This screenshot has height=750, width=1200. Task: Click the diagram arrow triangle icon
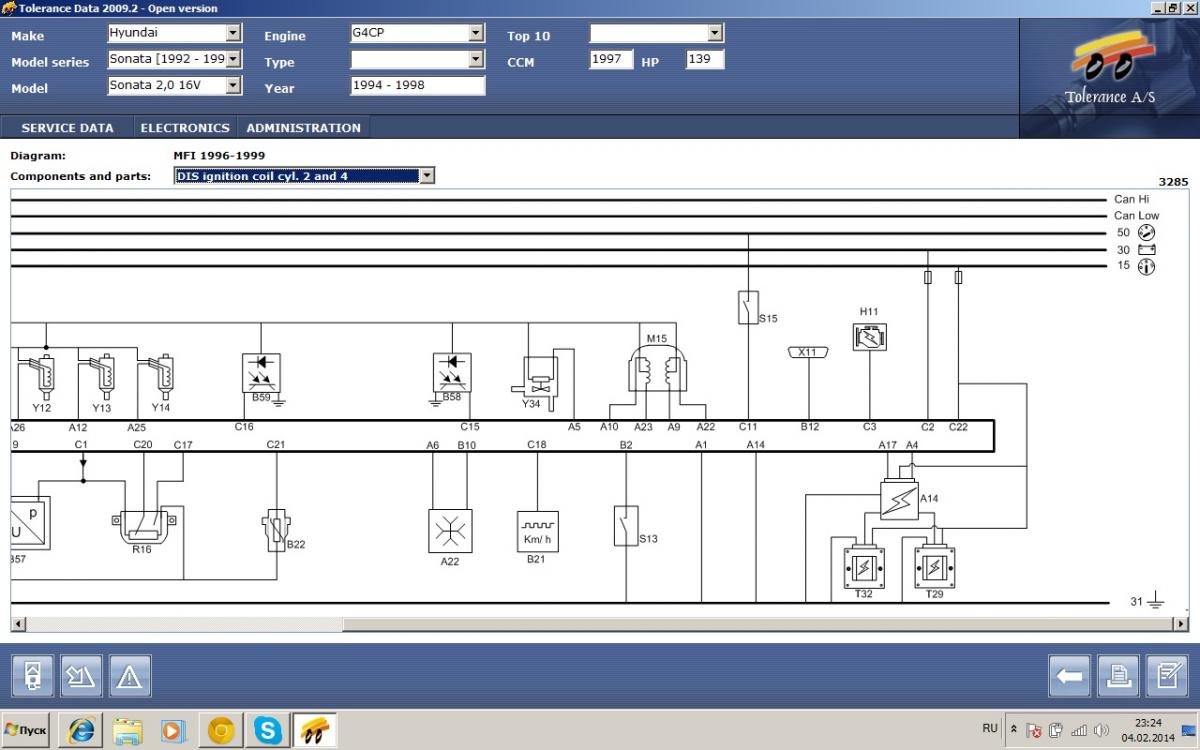tap(81, 677)
